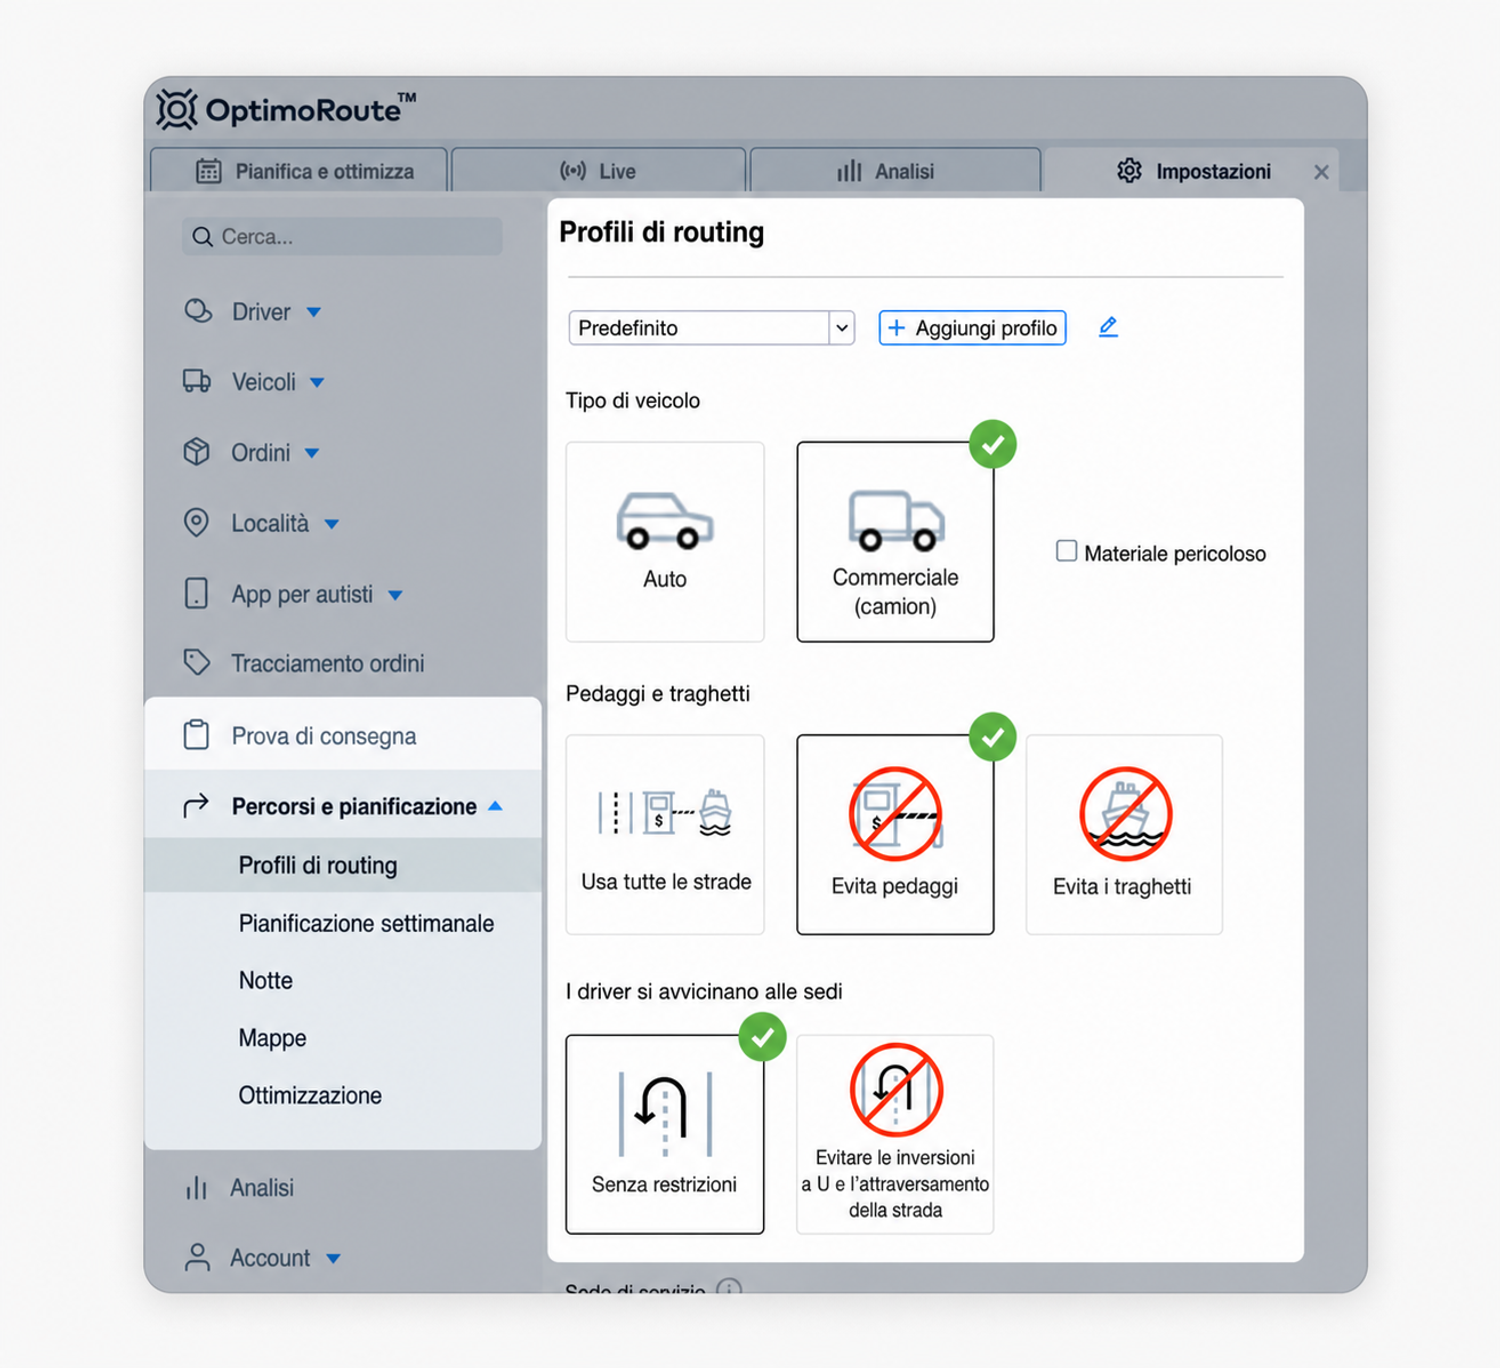1500x1368 pixels.
Task: Open the Impostazioni tab
Action: (1192, 170)
